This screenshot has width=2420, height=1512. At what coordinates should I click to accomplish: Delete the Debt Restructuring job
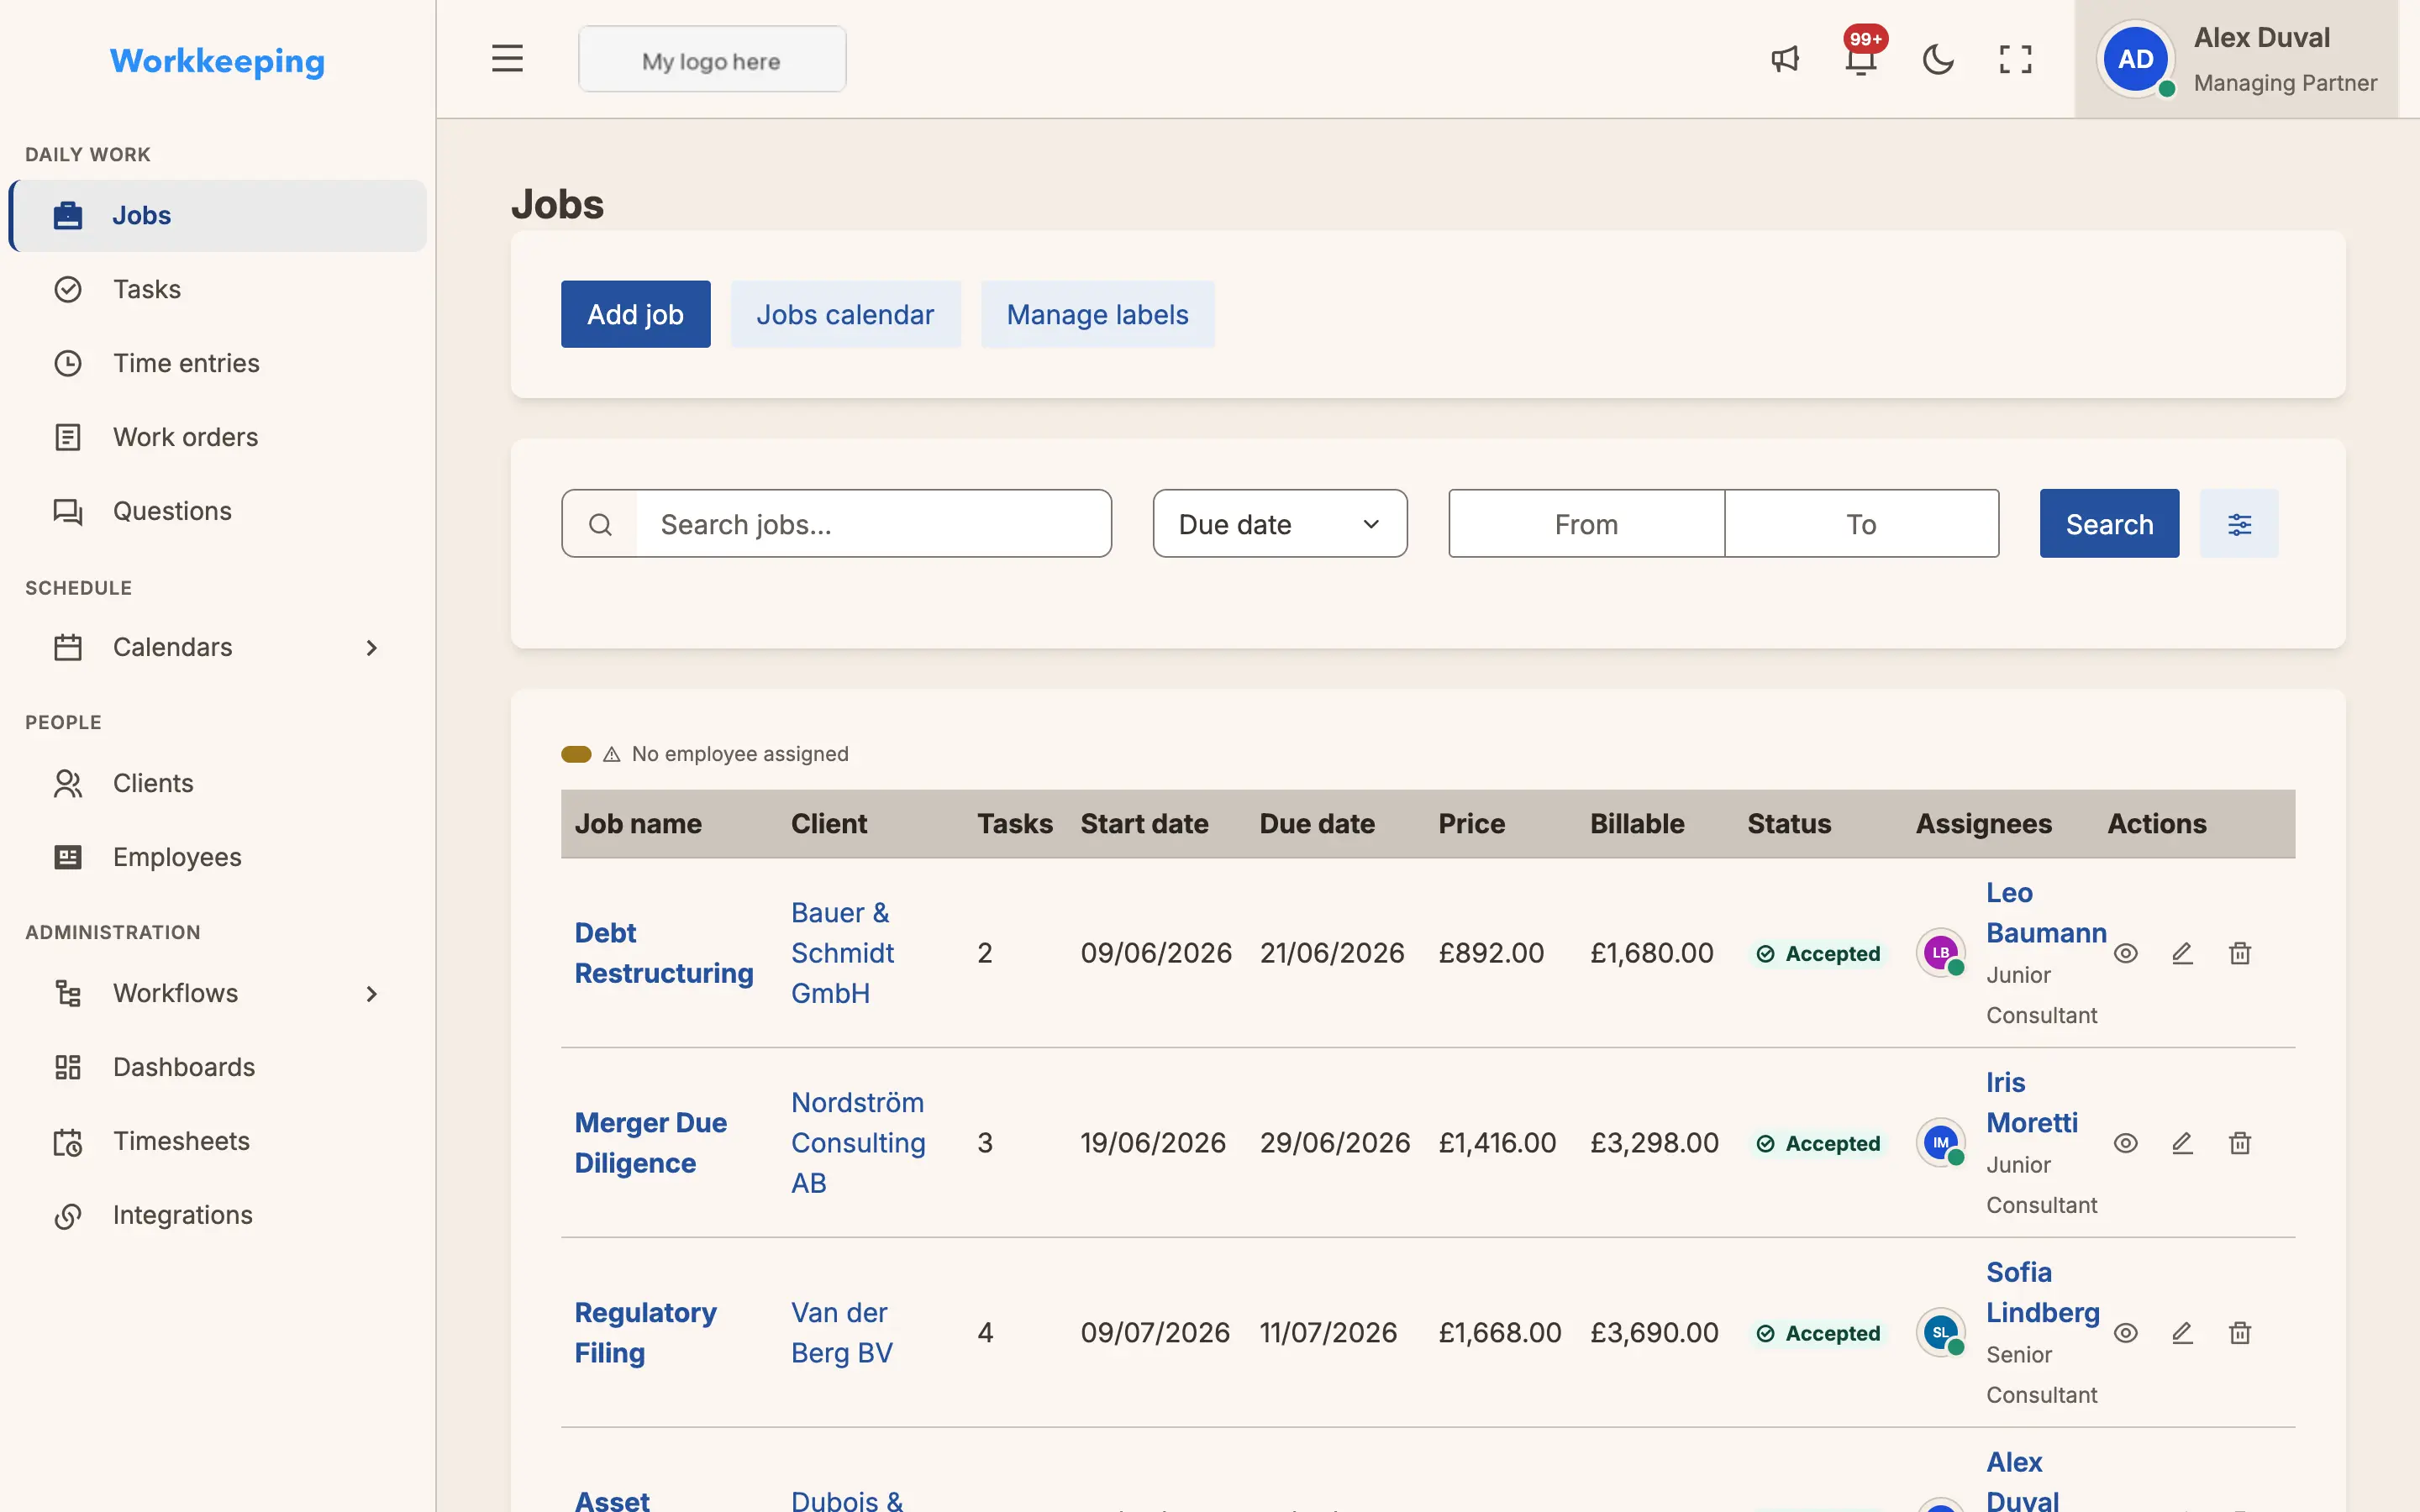pos(2240,953)
